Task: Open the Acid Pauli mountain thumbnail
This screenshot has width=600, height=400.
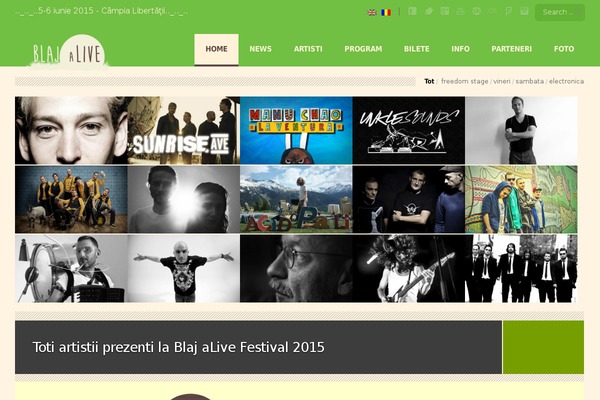Action: pos(296,199)
